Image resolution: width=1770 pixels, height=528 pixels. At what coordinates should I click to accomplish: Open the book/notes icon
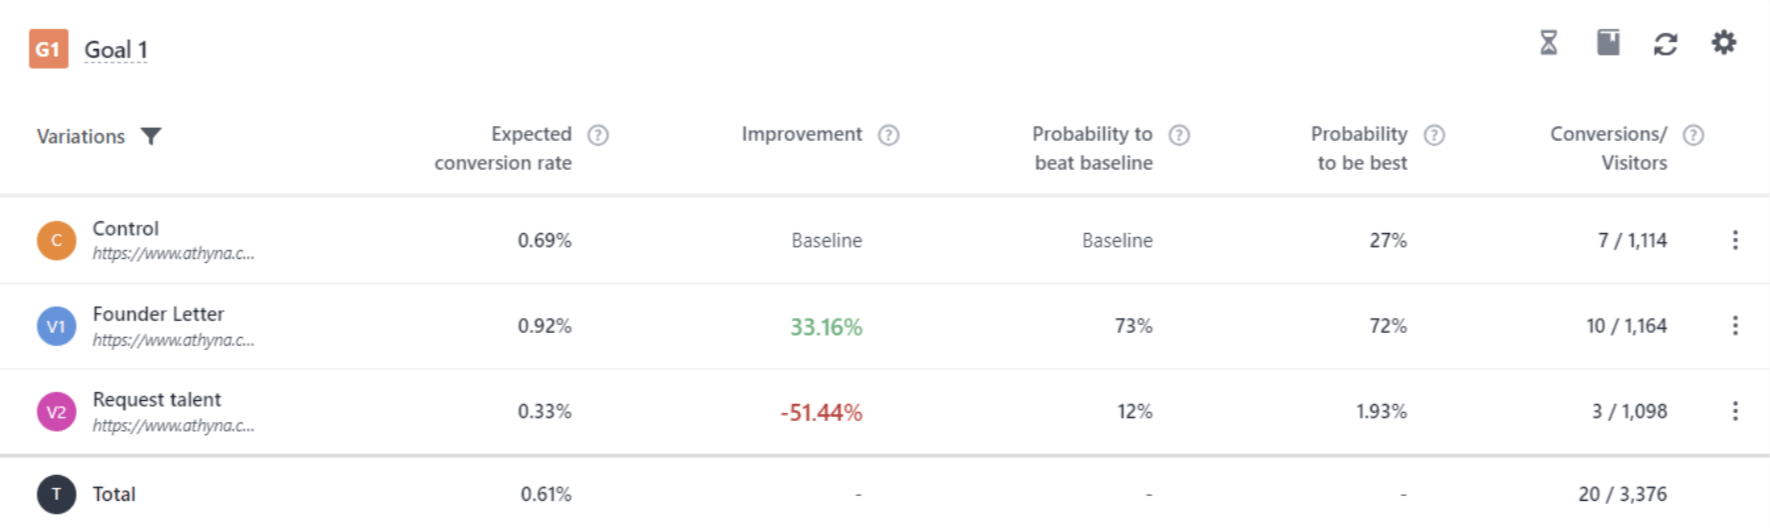click(x=1608, y=43)
